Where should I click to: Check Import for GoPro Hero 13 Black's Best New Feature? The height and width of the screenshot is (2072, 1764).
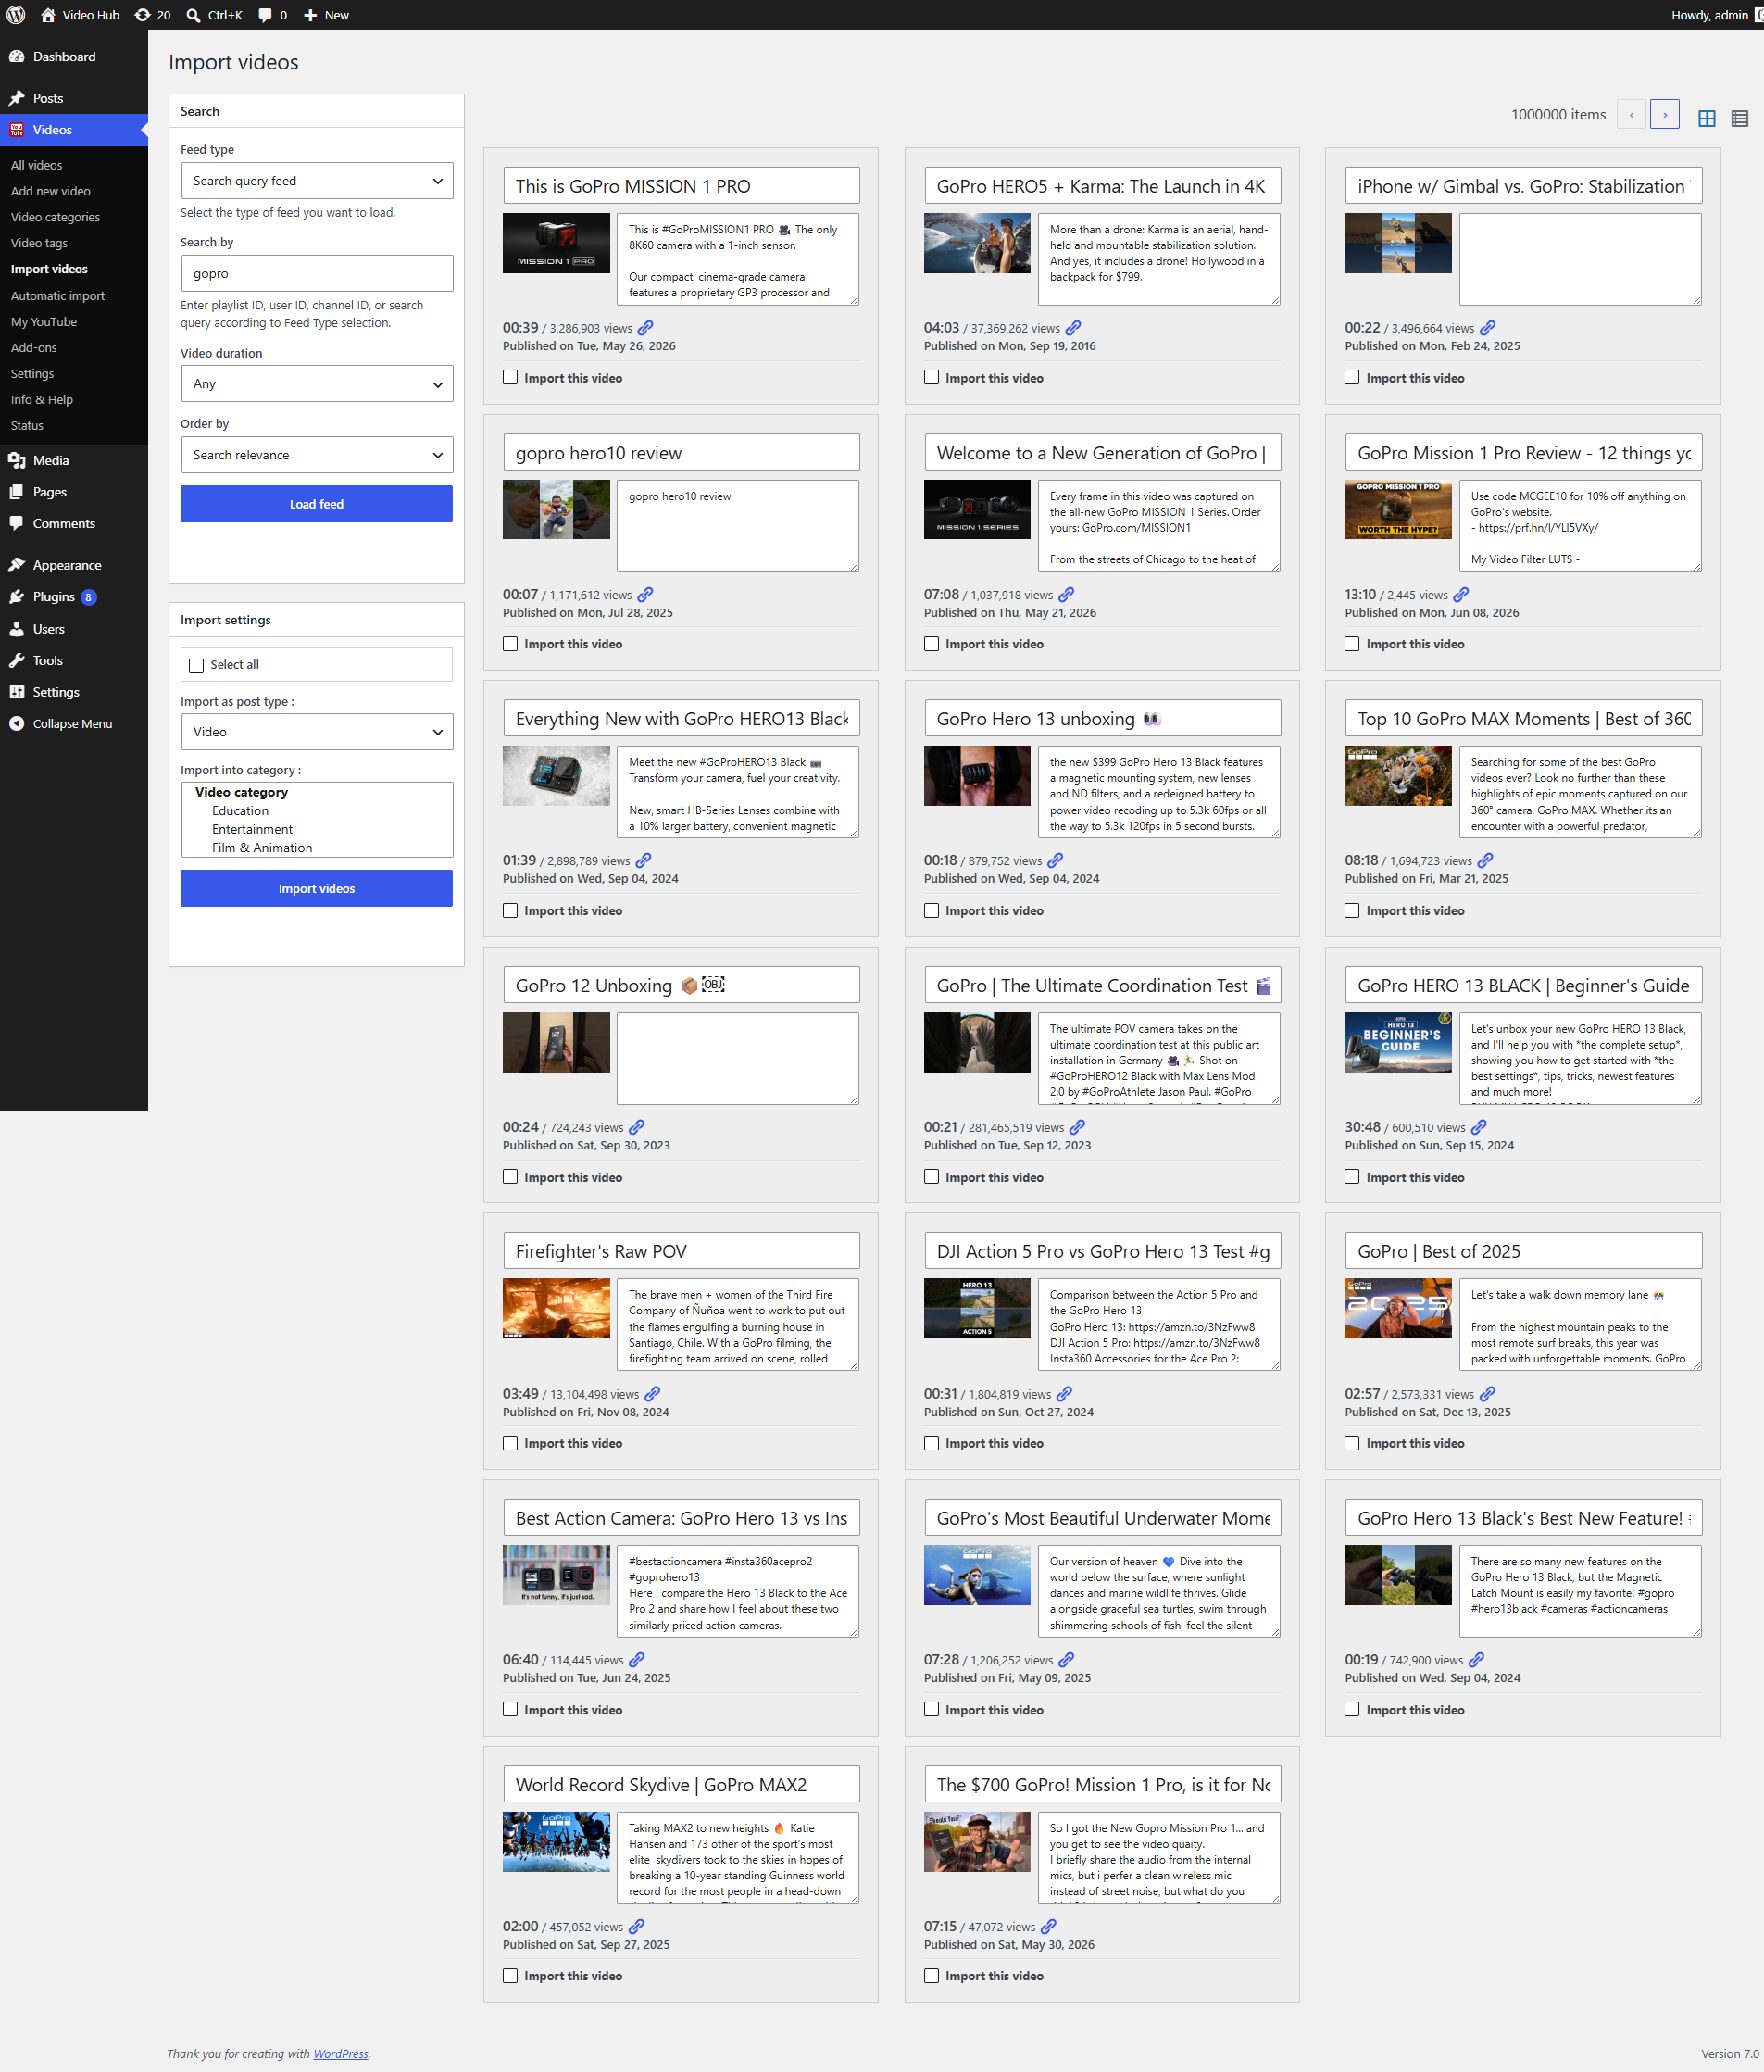[x=1352, y=1710]
